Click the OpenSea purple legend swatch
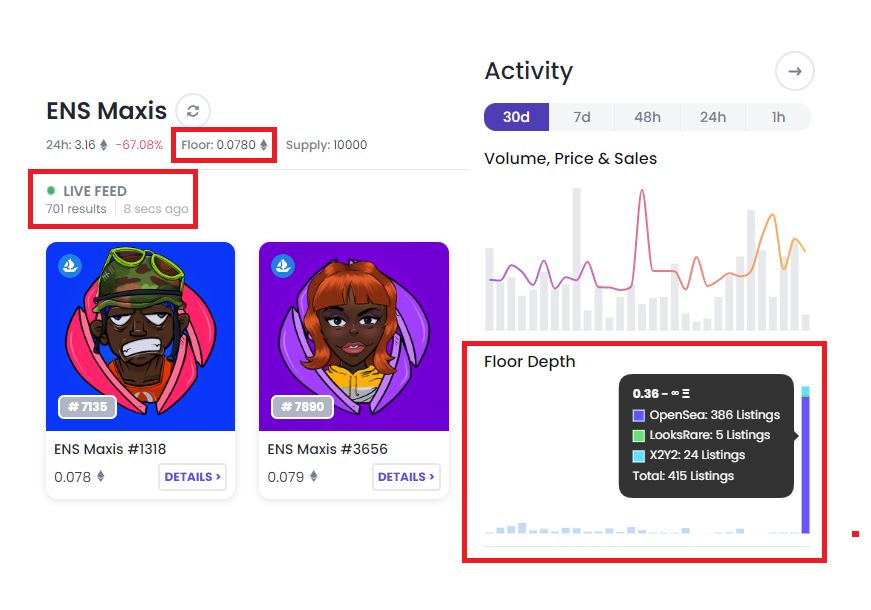 click(x=639, y=415)
